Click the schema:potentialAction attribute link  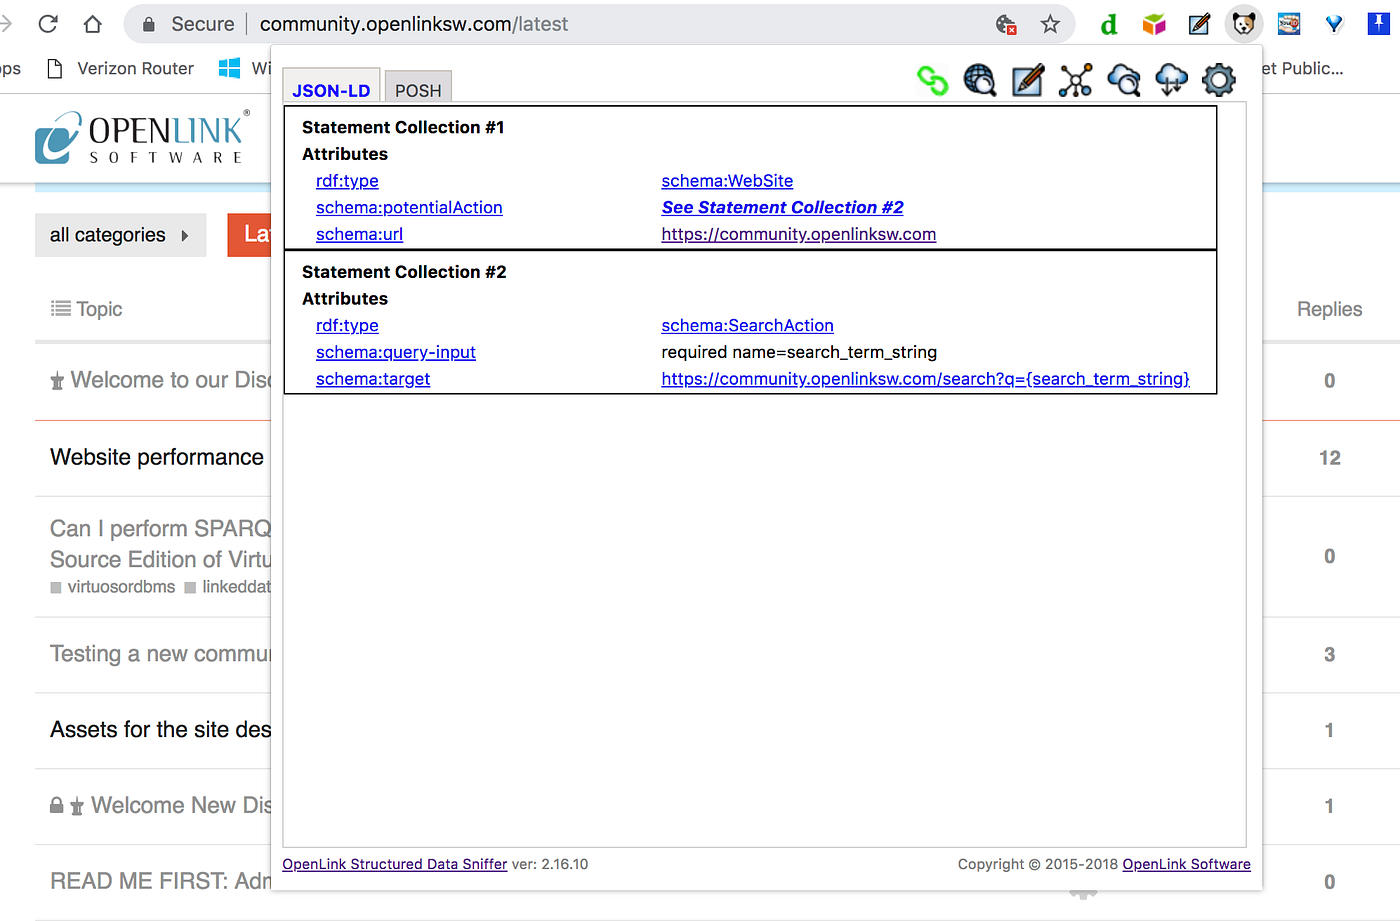pyautogui.click(x=409, y=208)
